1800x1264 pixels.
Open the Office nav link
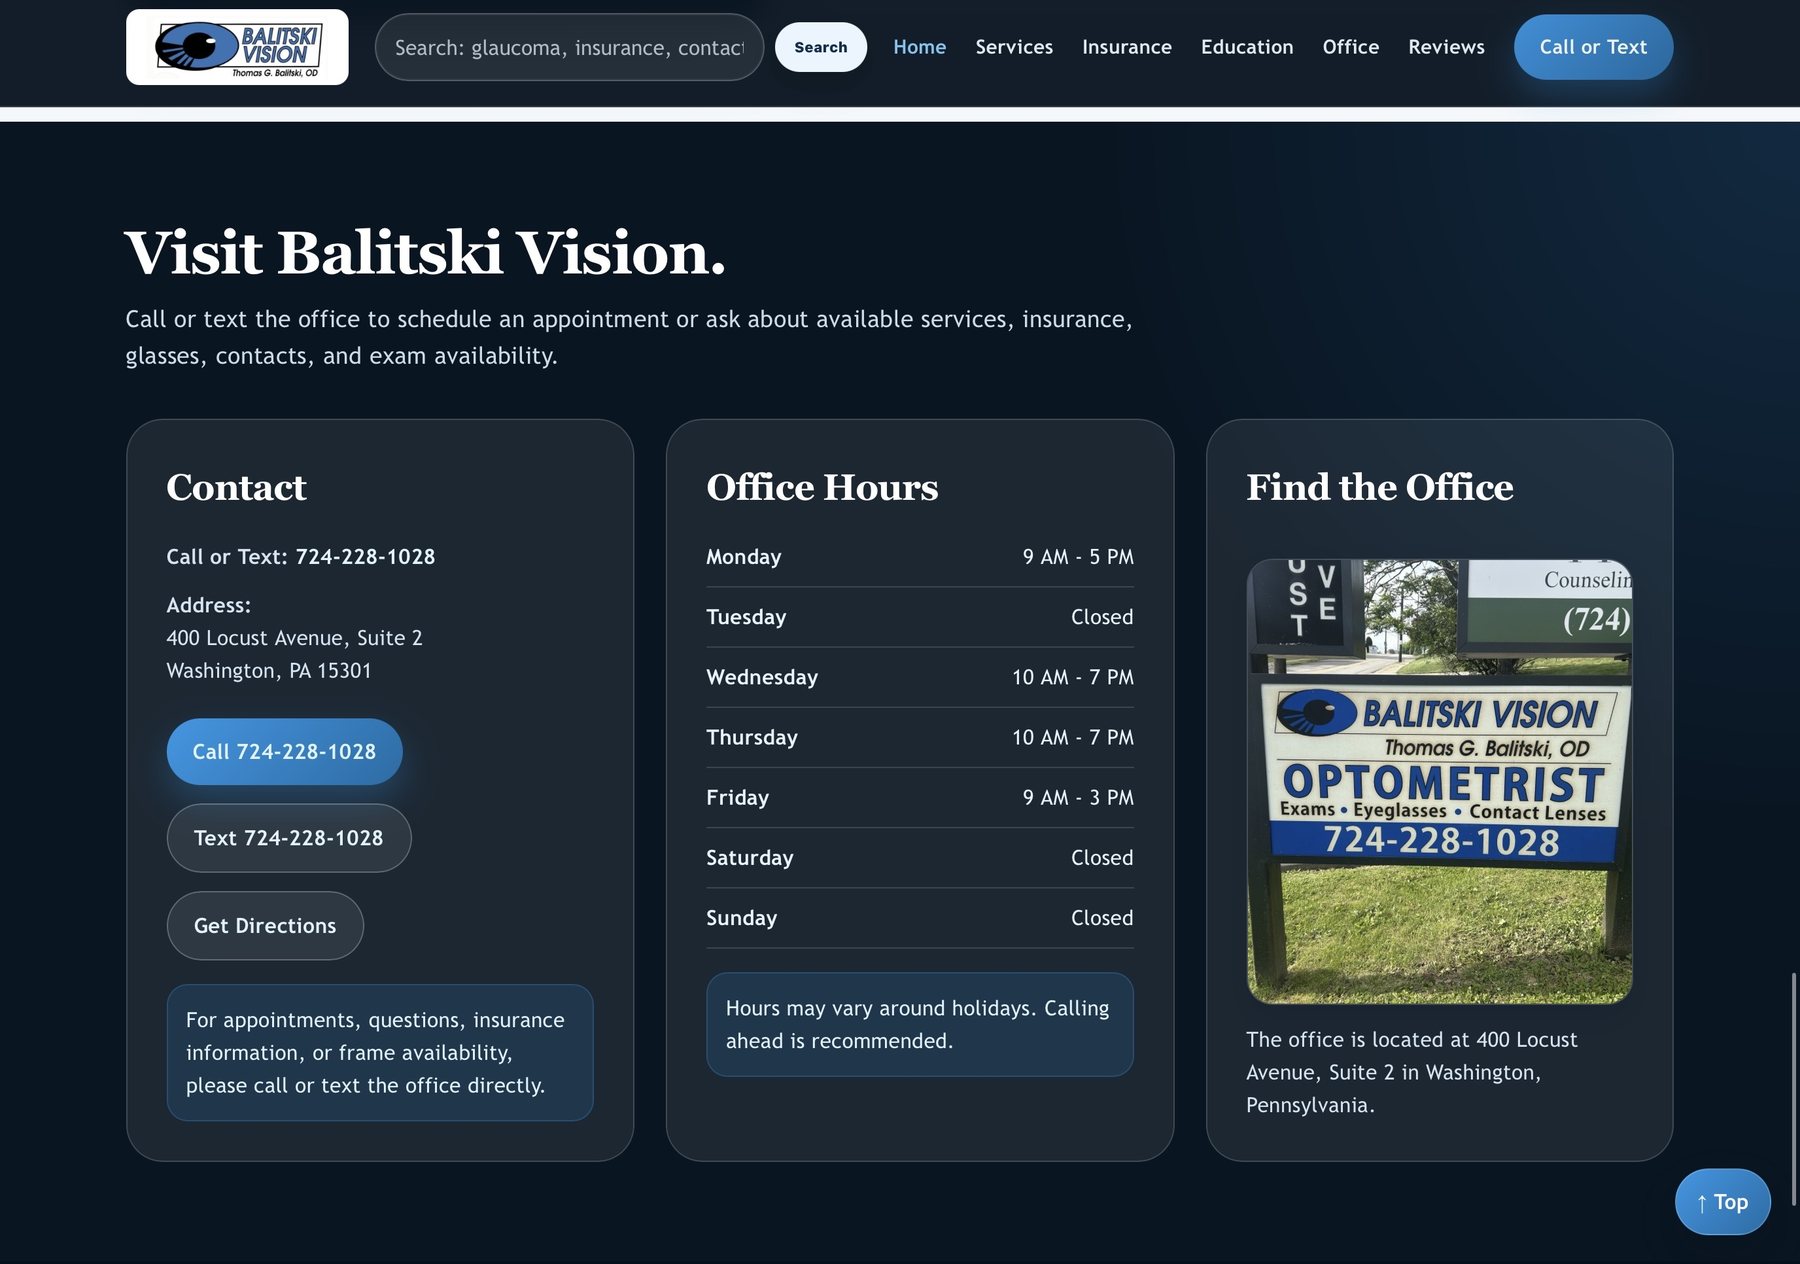click(1350, 47)
